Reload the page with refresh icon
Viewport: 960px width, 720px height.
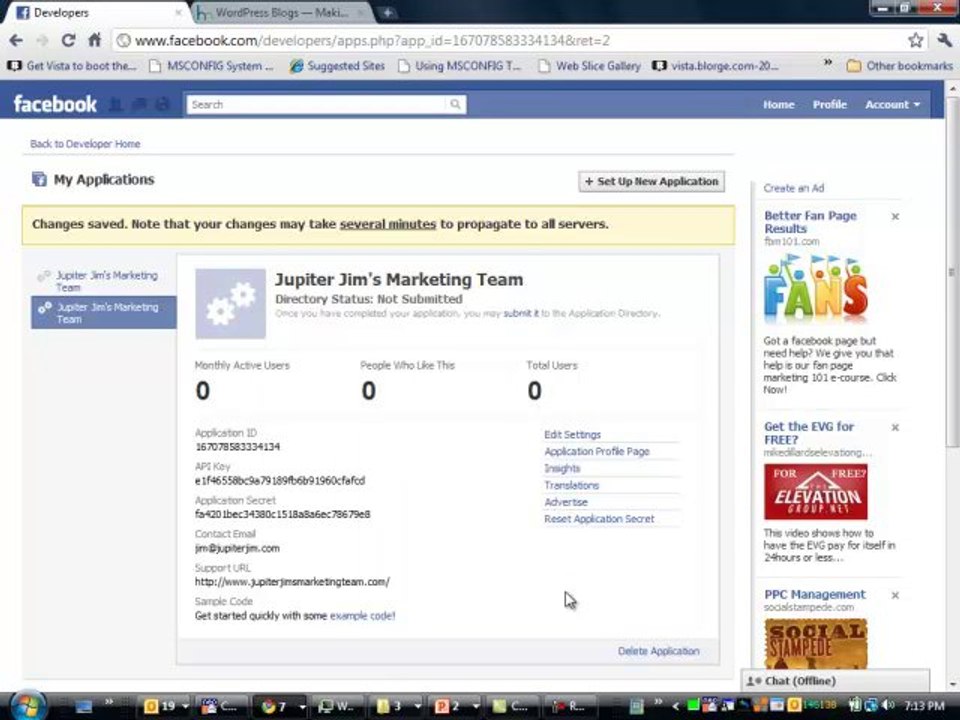[x=69, y=40]
